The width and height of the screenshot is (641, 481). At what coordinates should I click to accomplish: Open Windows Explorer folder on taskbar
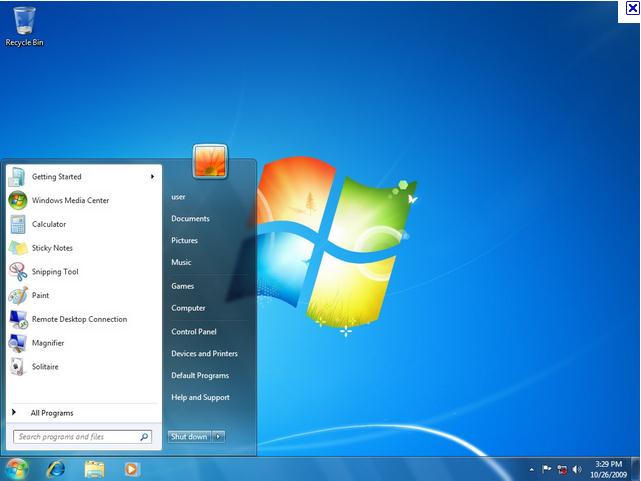[94, 469]
